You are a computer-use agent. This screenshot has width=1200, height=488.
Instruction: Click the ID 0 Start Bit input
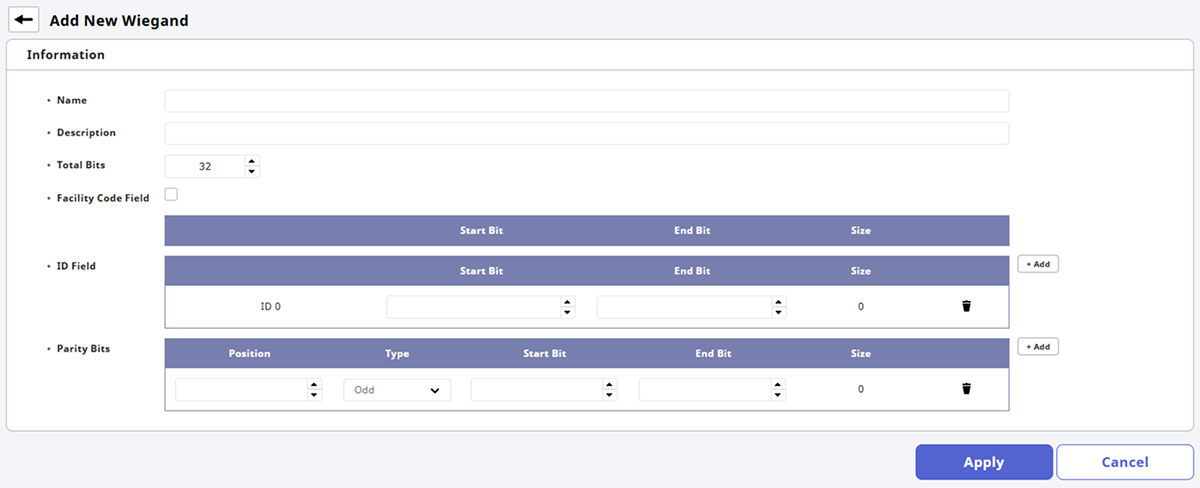[x=472, y=307]
